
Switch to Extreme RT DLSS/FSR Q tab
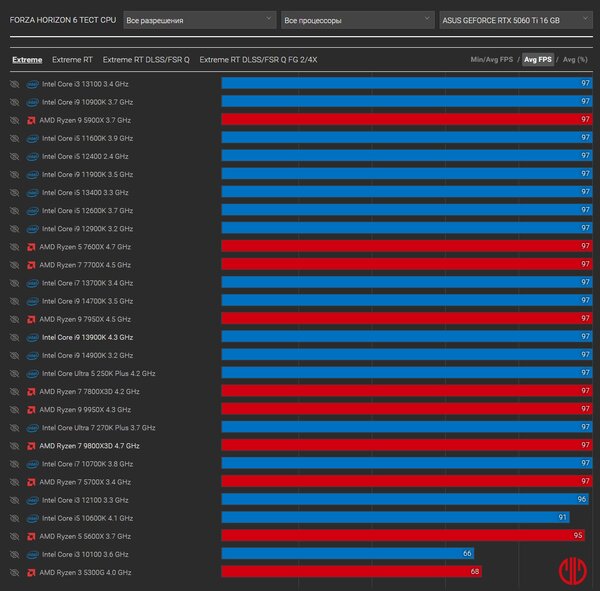pos(146,60)
